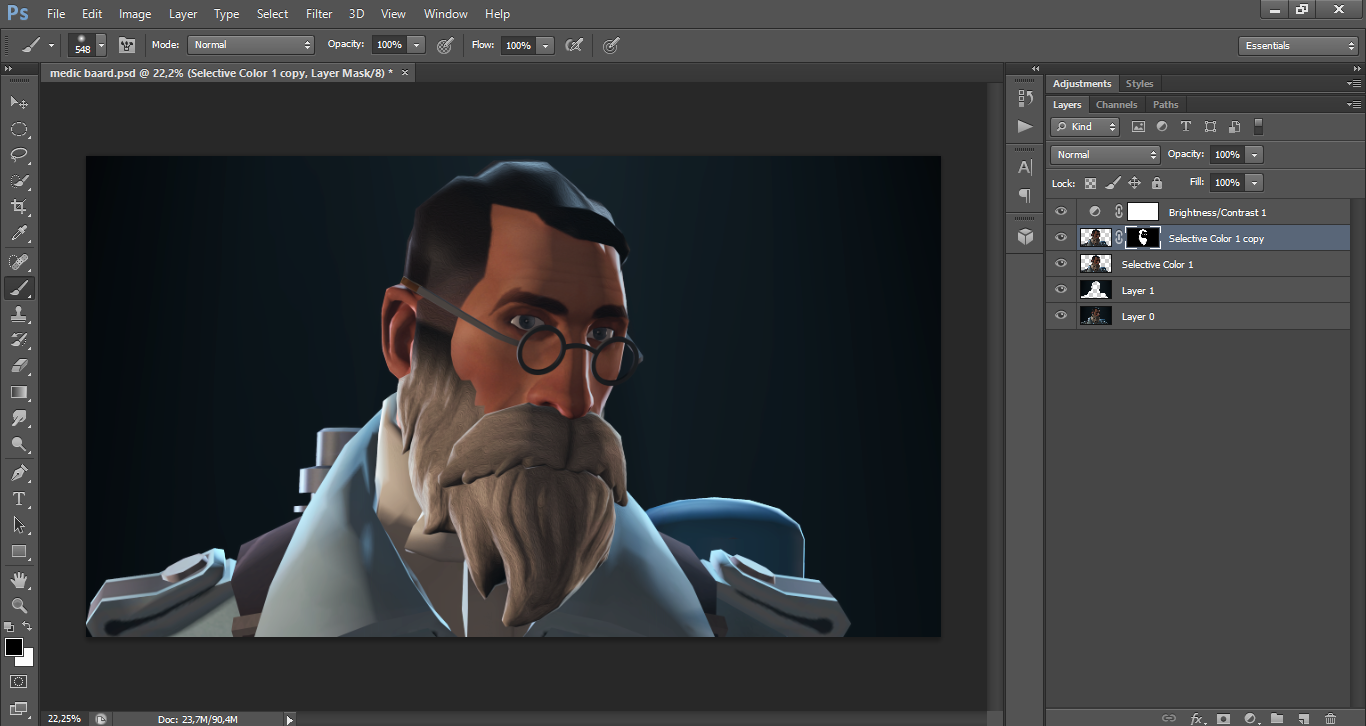Open the Brush panel toggle icon
1366x726 pixels.
pyautogui.click(x=127, y=45)
